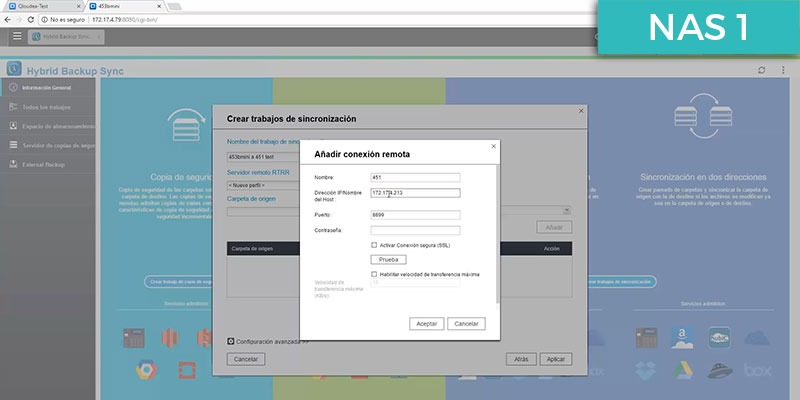Click the UFO-shaped cloud service icon

[x=720, y=370]
